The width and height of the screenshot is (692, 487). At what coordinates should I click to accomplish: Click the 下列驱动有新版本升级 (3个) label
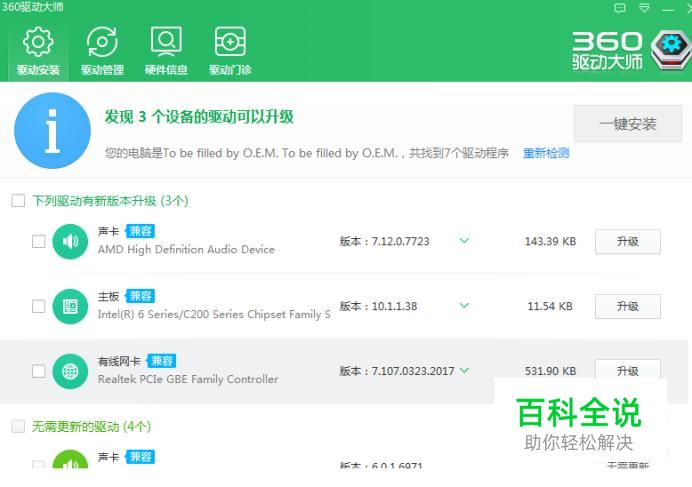click(110, 201)
